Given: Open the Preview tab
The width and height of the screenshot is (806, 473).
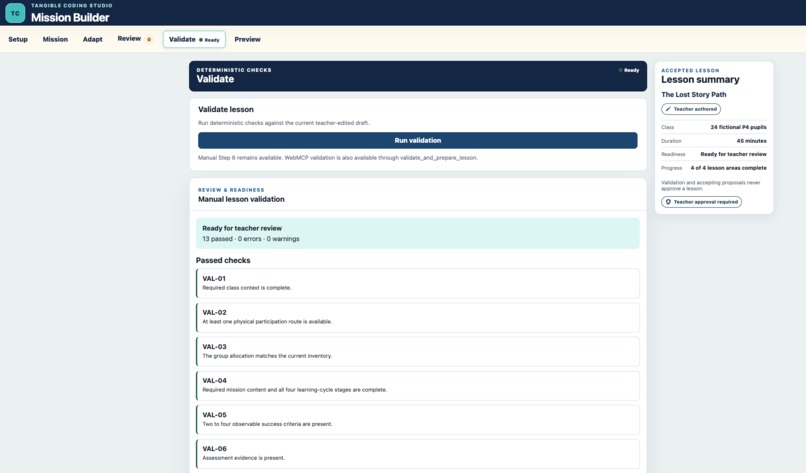Looking at the screenshot, I should (x=247, y=39).
